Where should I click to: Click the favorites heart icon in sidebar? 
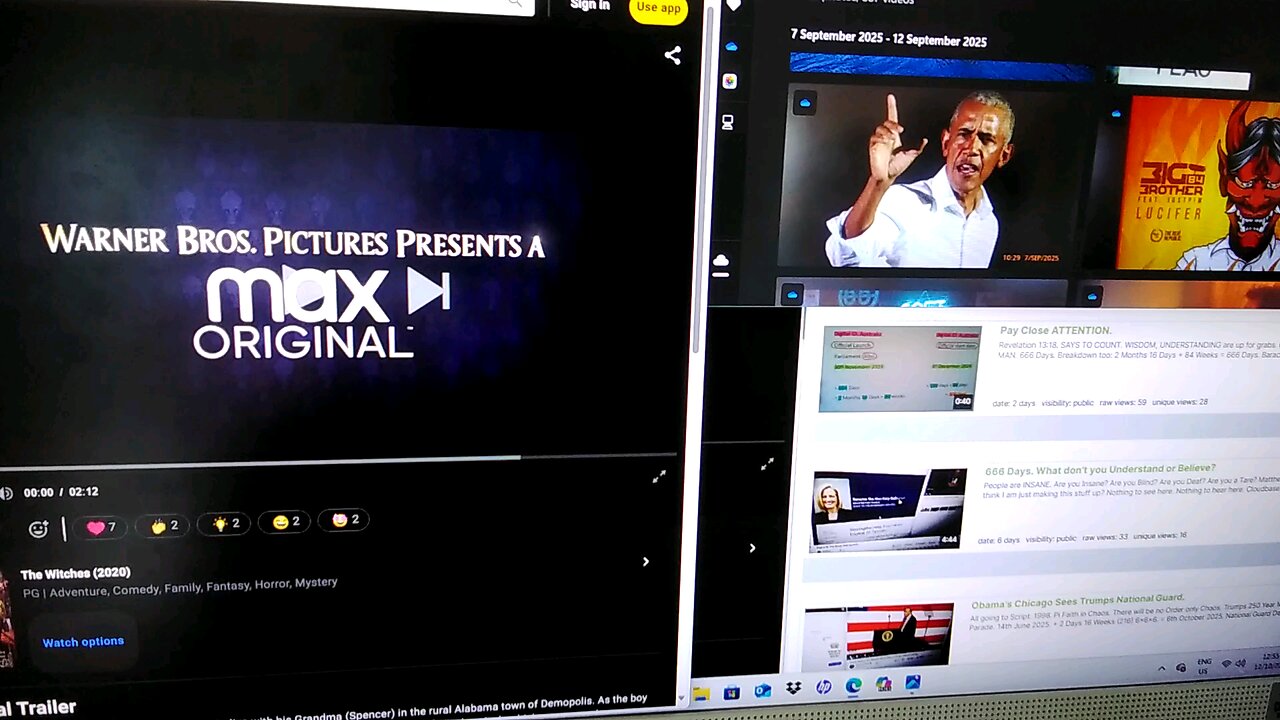pyautogui.click(x=734, y=6)
